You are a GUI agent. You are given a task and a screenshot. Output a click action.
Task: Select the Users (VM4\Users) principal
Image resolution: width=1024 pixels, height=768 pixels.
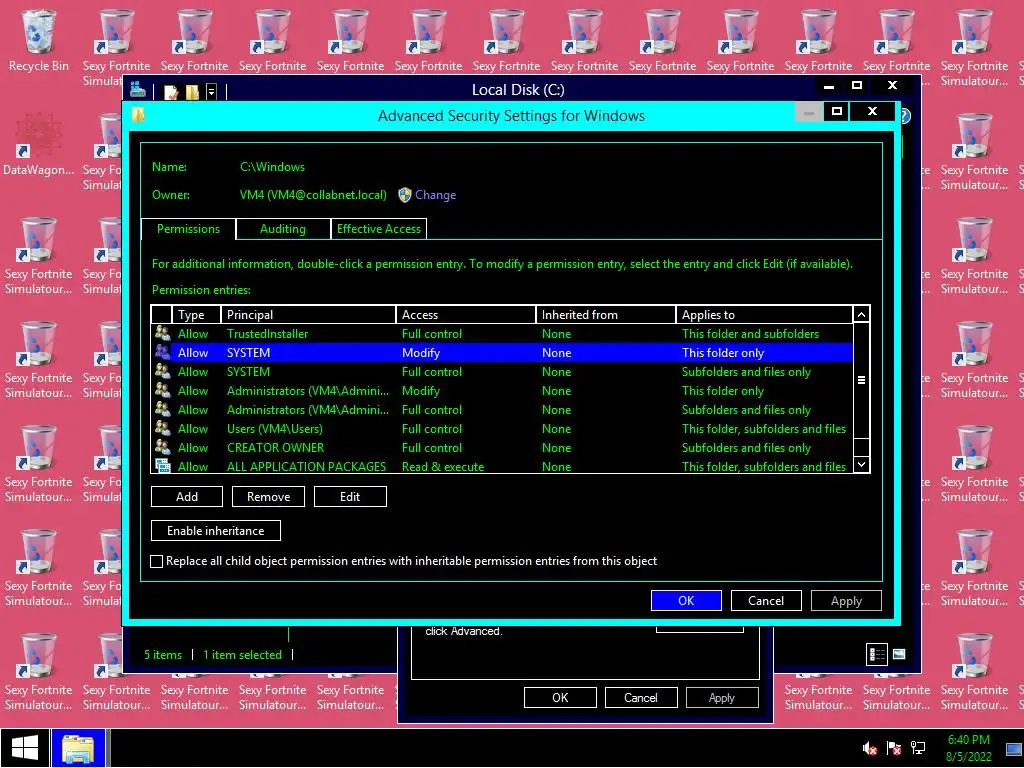click(x=274, y=429)
